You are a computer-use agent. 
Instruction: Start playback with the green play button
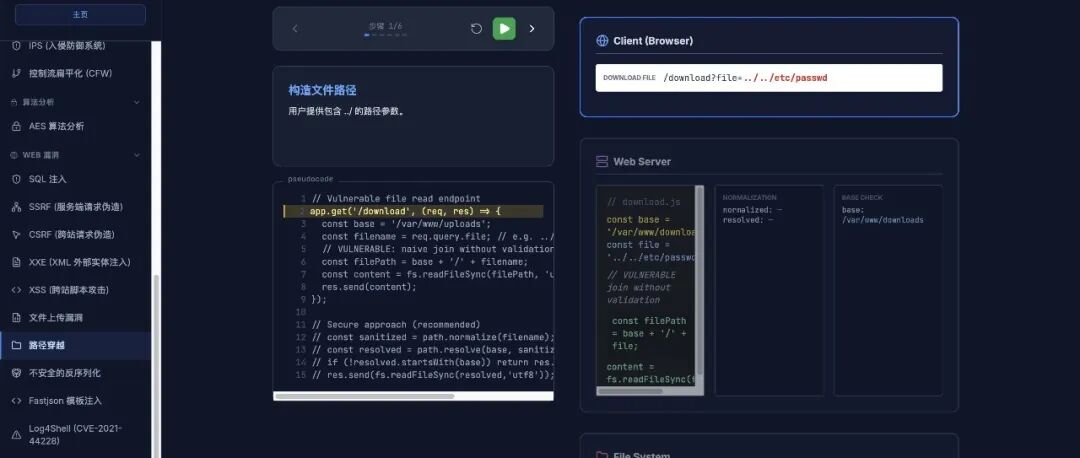click(x=504, y=28)
